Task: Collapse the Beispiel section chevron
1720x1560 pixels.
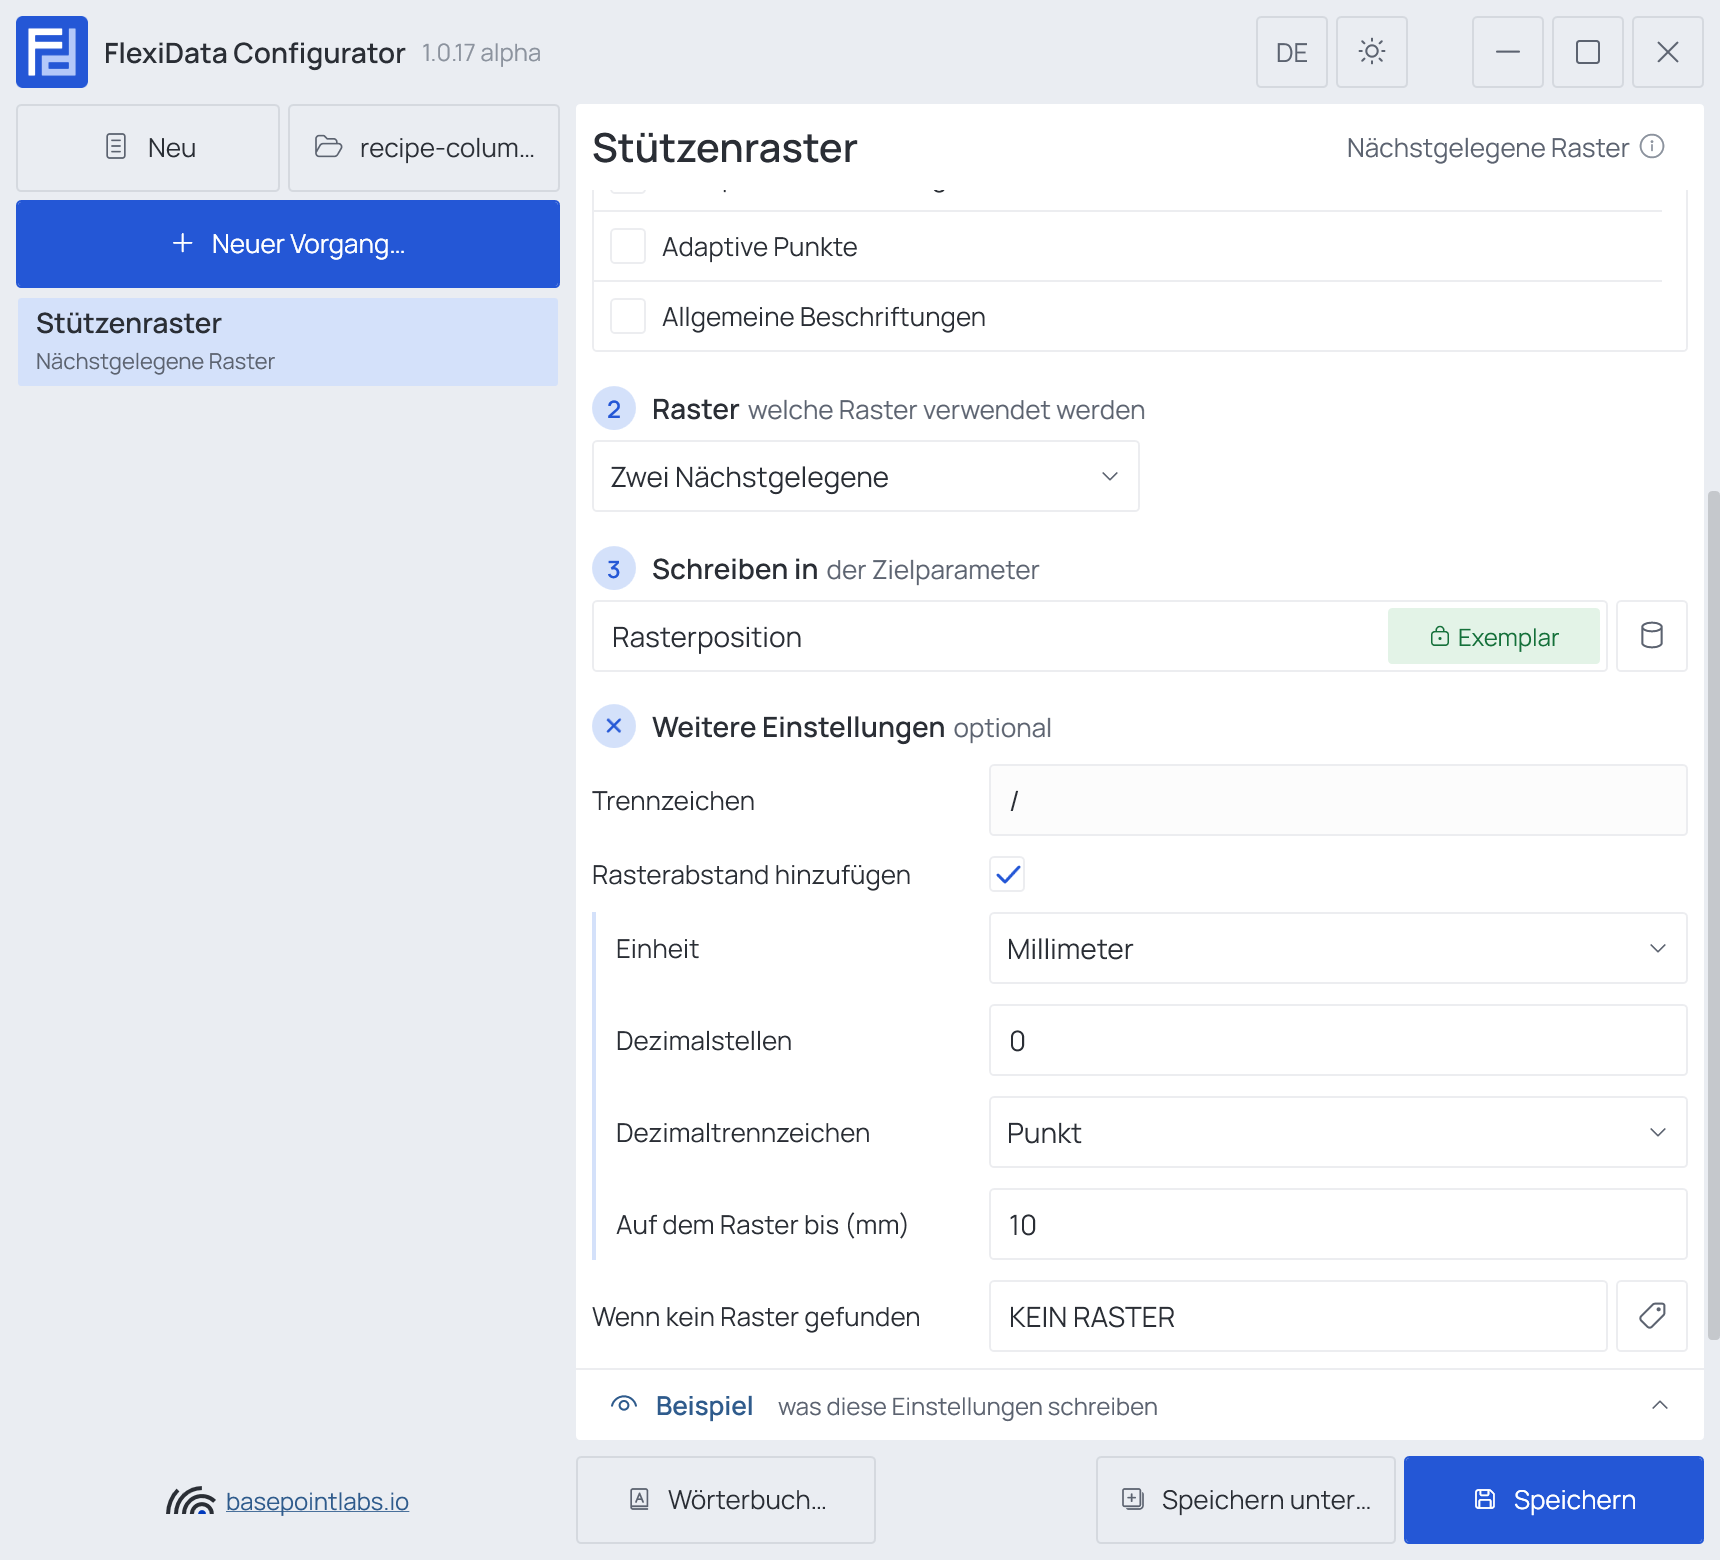Action: coord(1660,1405)
